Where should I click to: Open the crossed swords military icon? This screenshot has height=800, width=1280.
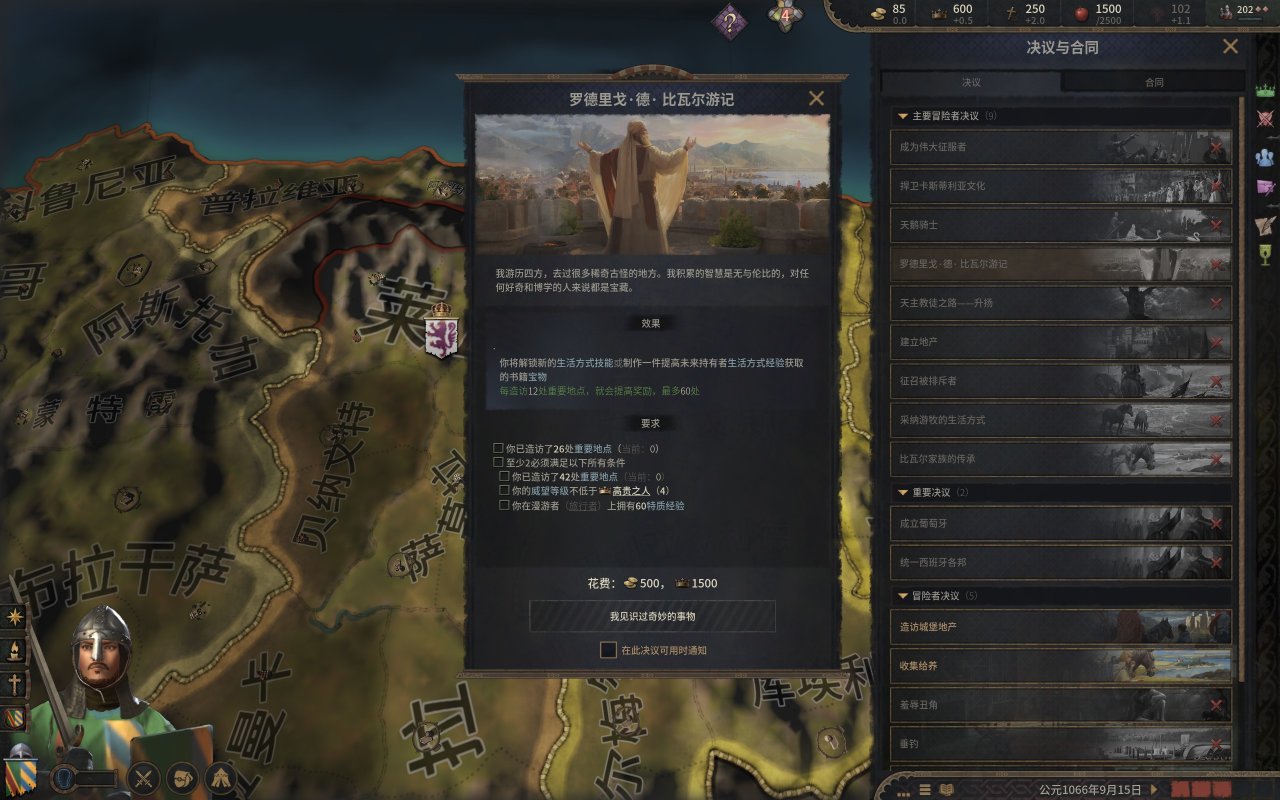pyautogui.click(x=145, y=777)
